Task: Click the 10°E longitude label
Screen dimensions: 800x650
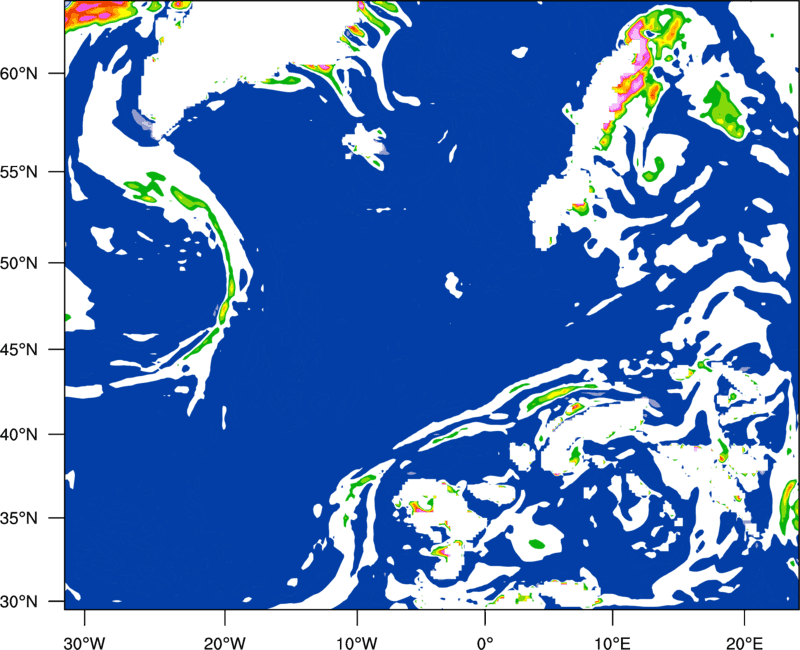Action: click(x=613, y=643)
